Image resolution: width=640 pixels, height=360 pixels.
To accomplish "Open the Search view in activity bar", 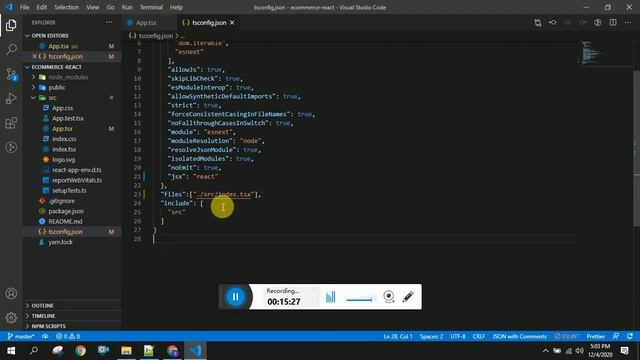I will coord(11,50).
